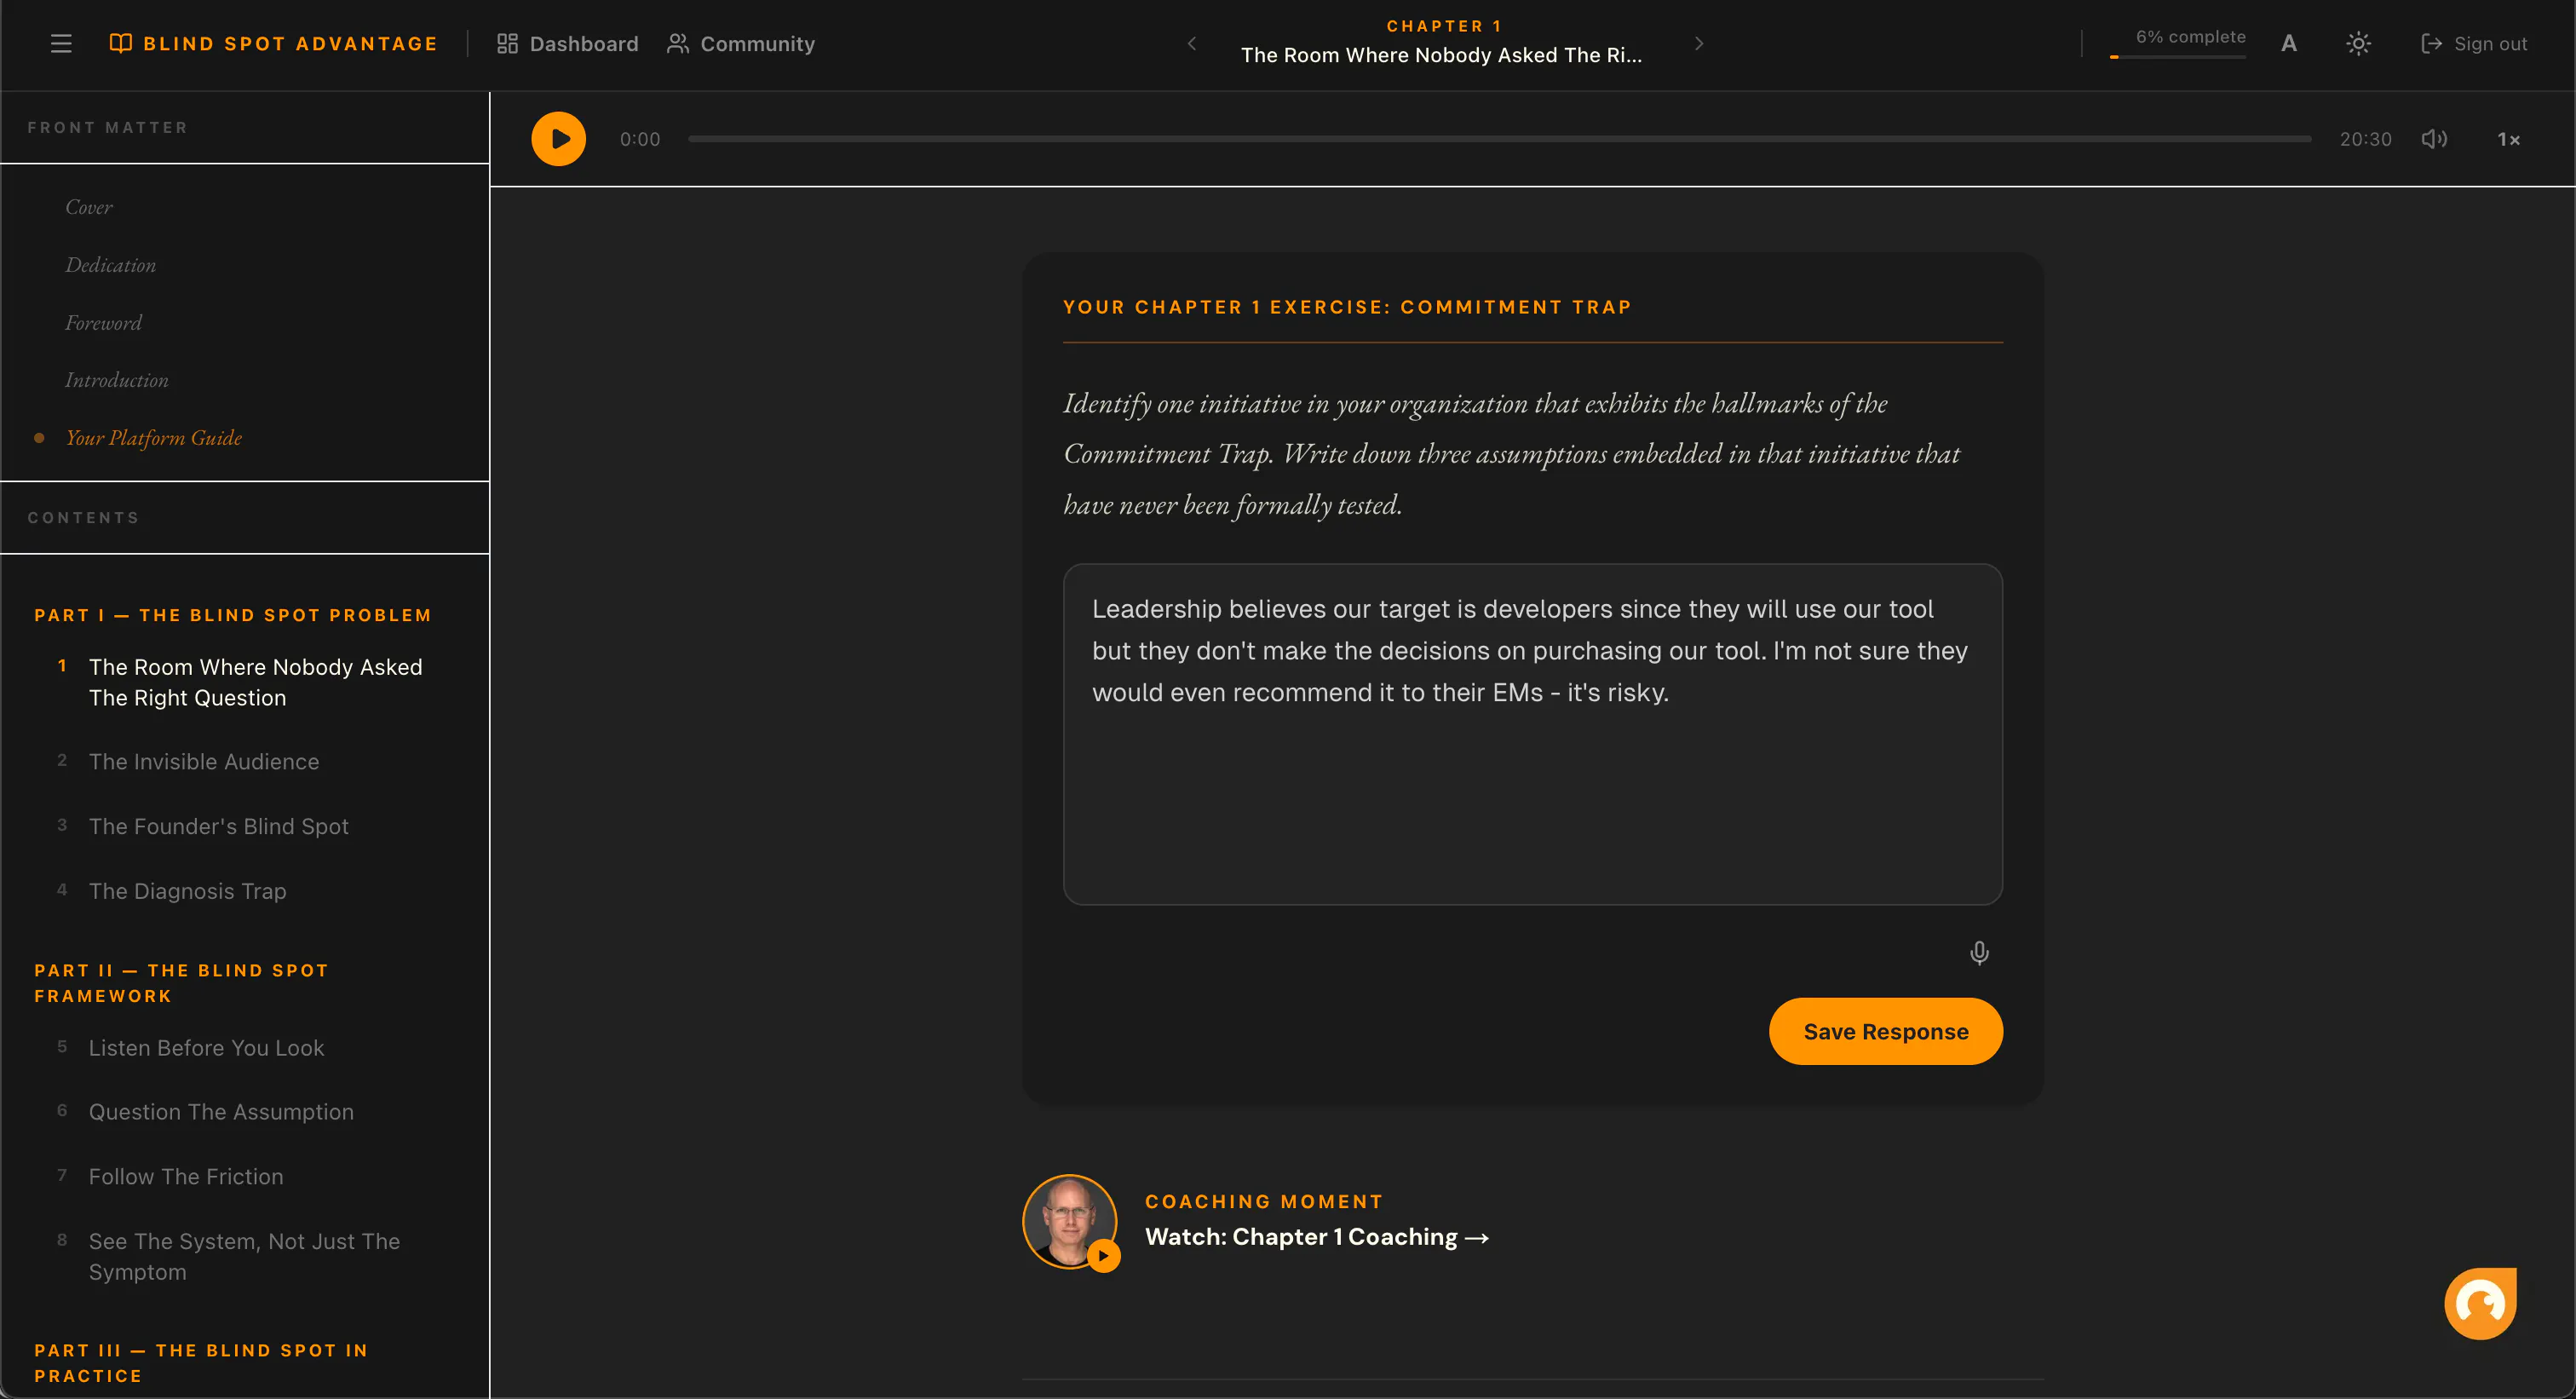Open the Introduction section
2576x1399 pixels.
click(116, 380)
